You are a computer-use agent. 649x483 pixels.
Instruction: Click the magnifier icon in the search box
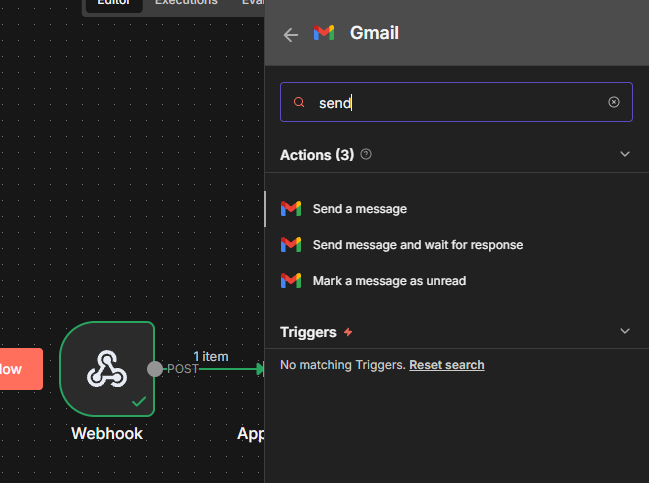(298, 102)
